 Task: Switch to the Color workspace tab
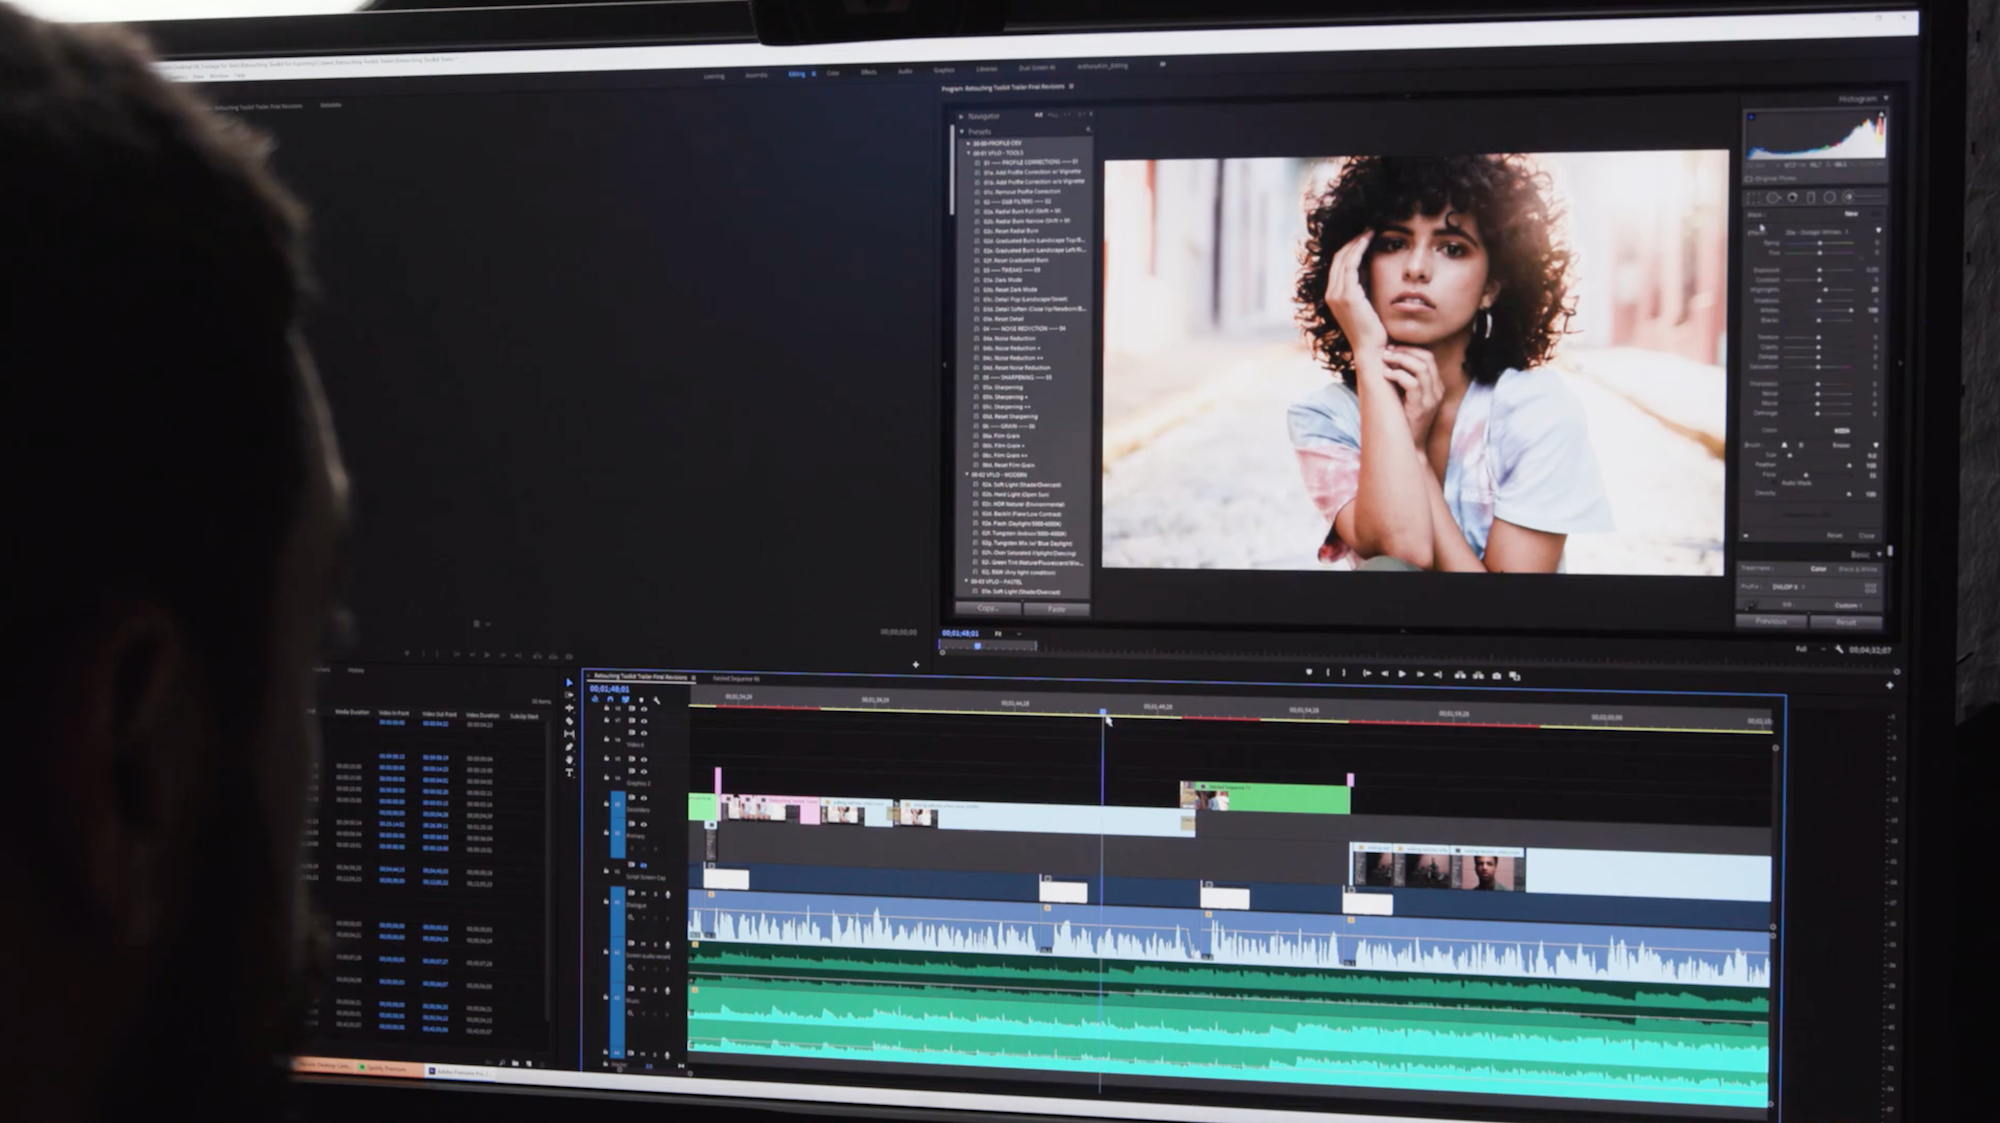click(832, 73)
